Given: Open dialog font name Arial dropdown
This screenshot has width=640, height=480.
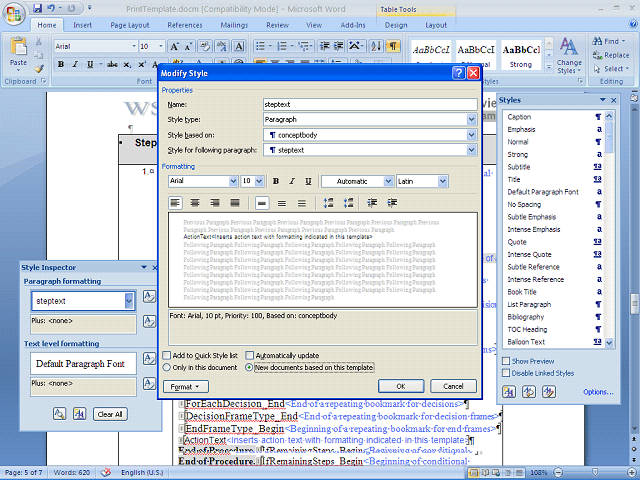Looking at the screenshot, I should (x=233, y=181).
